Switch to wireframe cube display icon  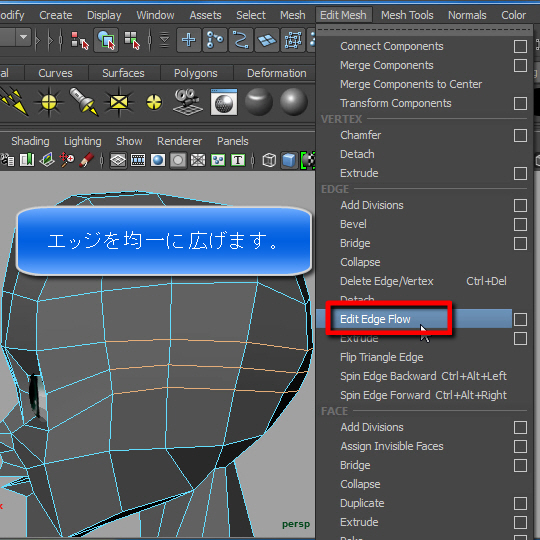269,160
